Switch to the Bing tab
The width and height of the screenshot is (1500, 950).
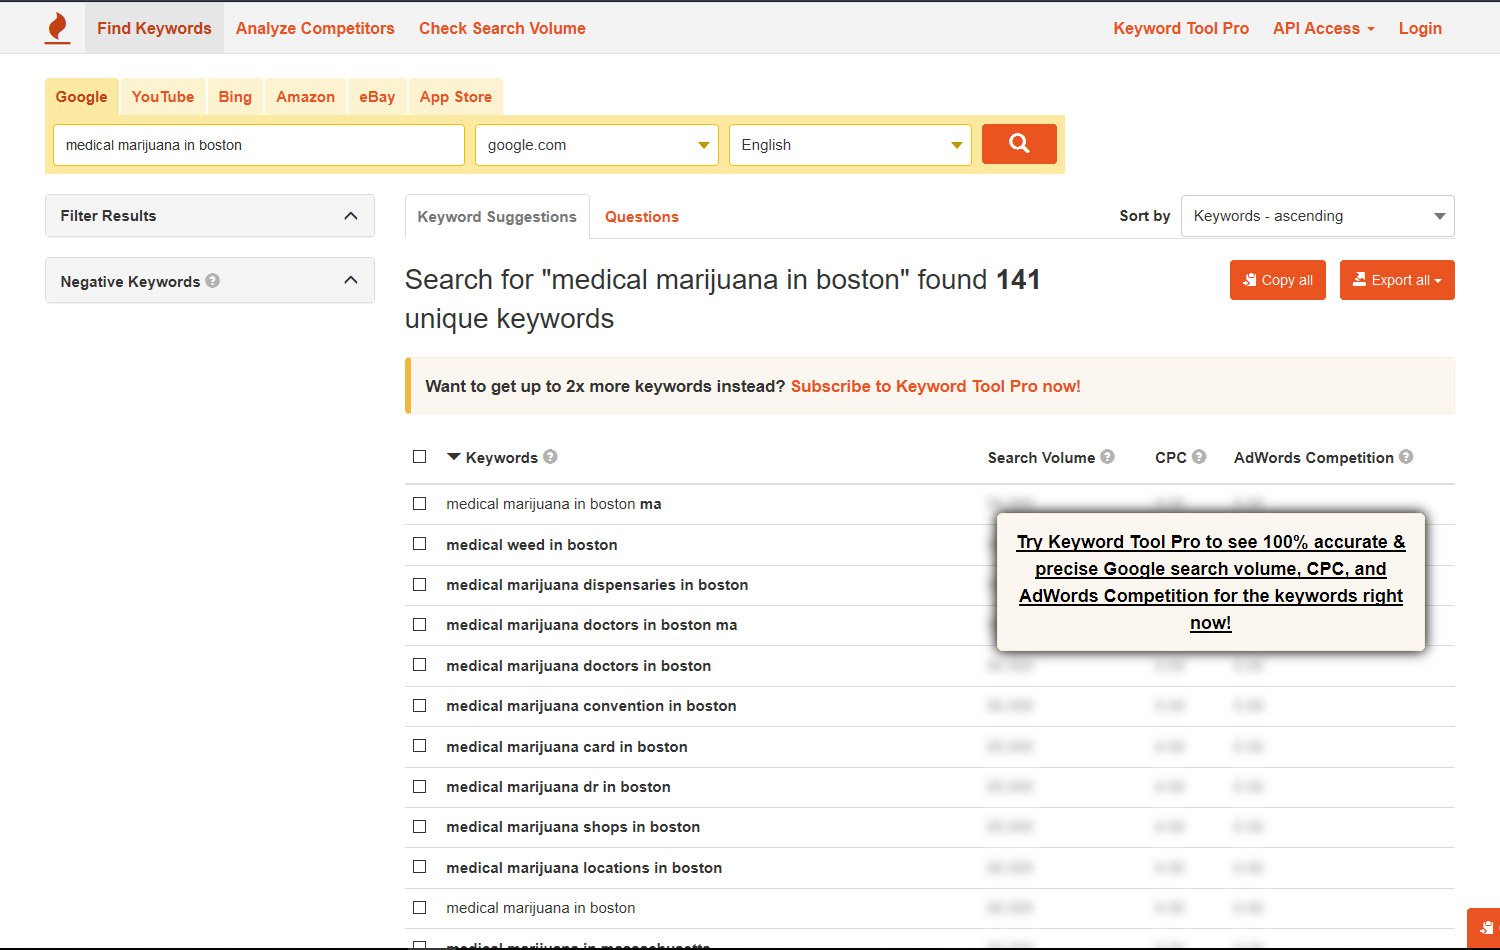tap(235, 97)
